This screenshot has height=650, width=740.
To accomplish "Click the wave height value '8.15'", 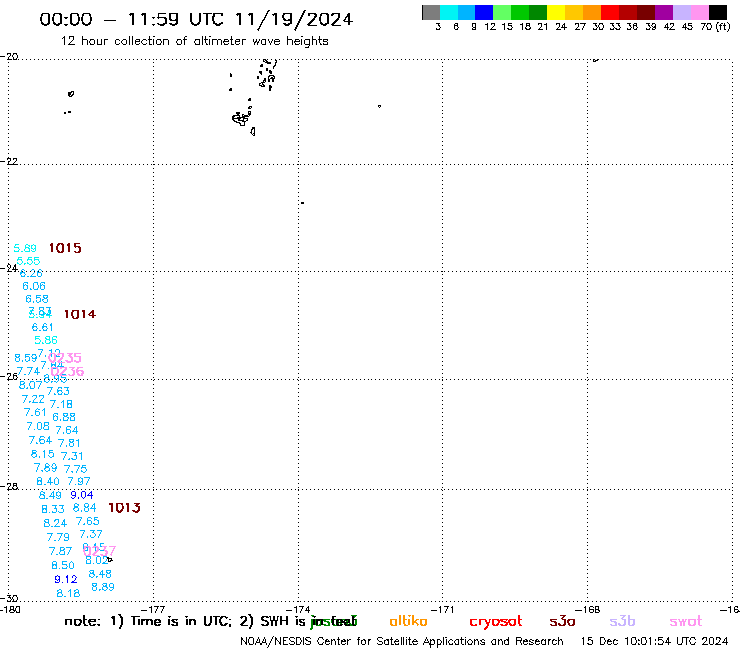I will click(43, 454).
